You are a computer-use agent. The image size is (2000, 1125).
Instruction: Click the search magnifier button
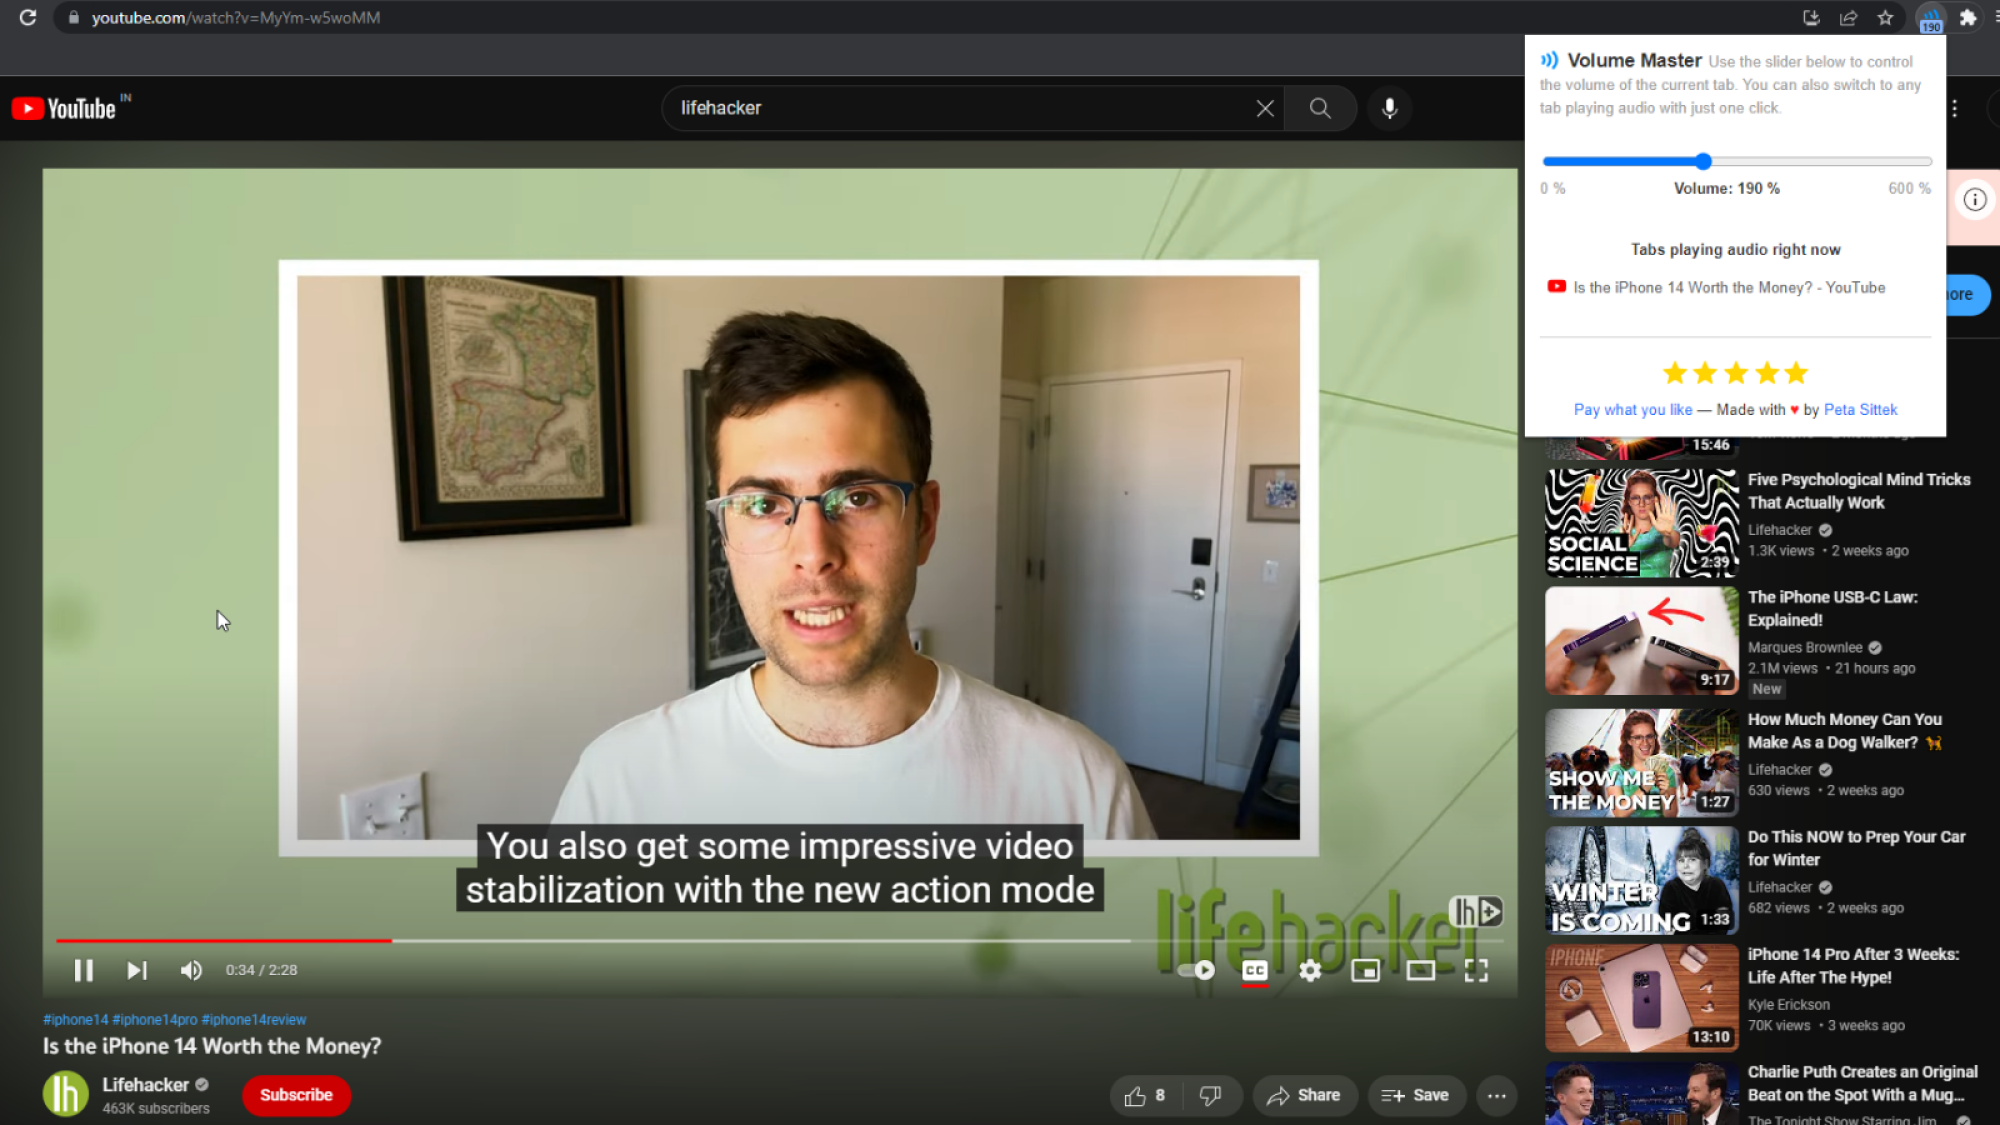click(x=1320, y=108)
